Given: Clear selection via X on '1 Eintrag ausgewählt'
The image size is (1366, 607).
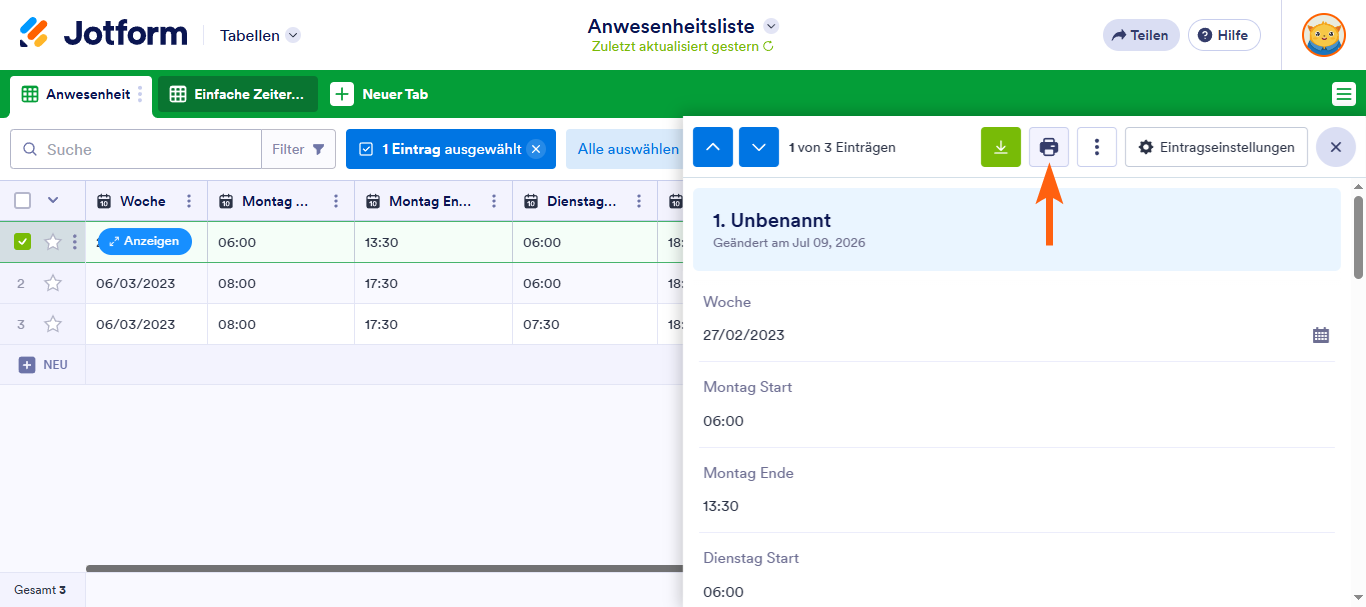Looking at the screenshot, I should pos(536,149).
